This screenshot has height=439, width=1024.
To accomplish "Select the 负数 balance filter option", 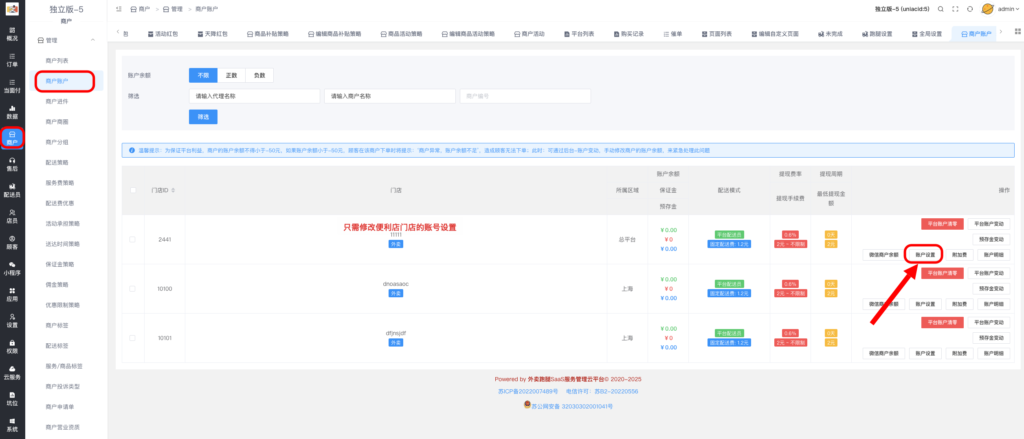I will point(259,75).
